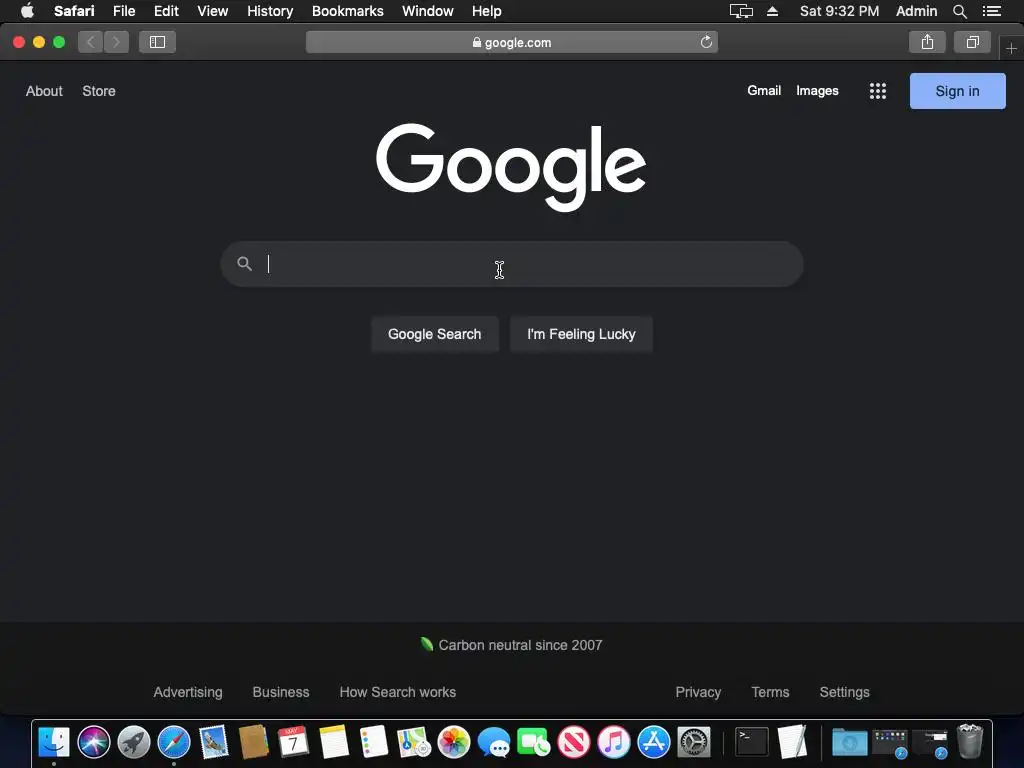Open the Window menu
Viewport: 1024px width, 768px height.
[x=428, y=11]
